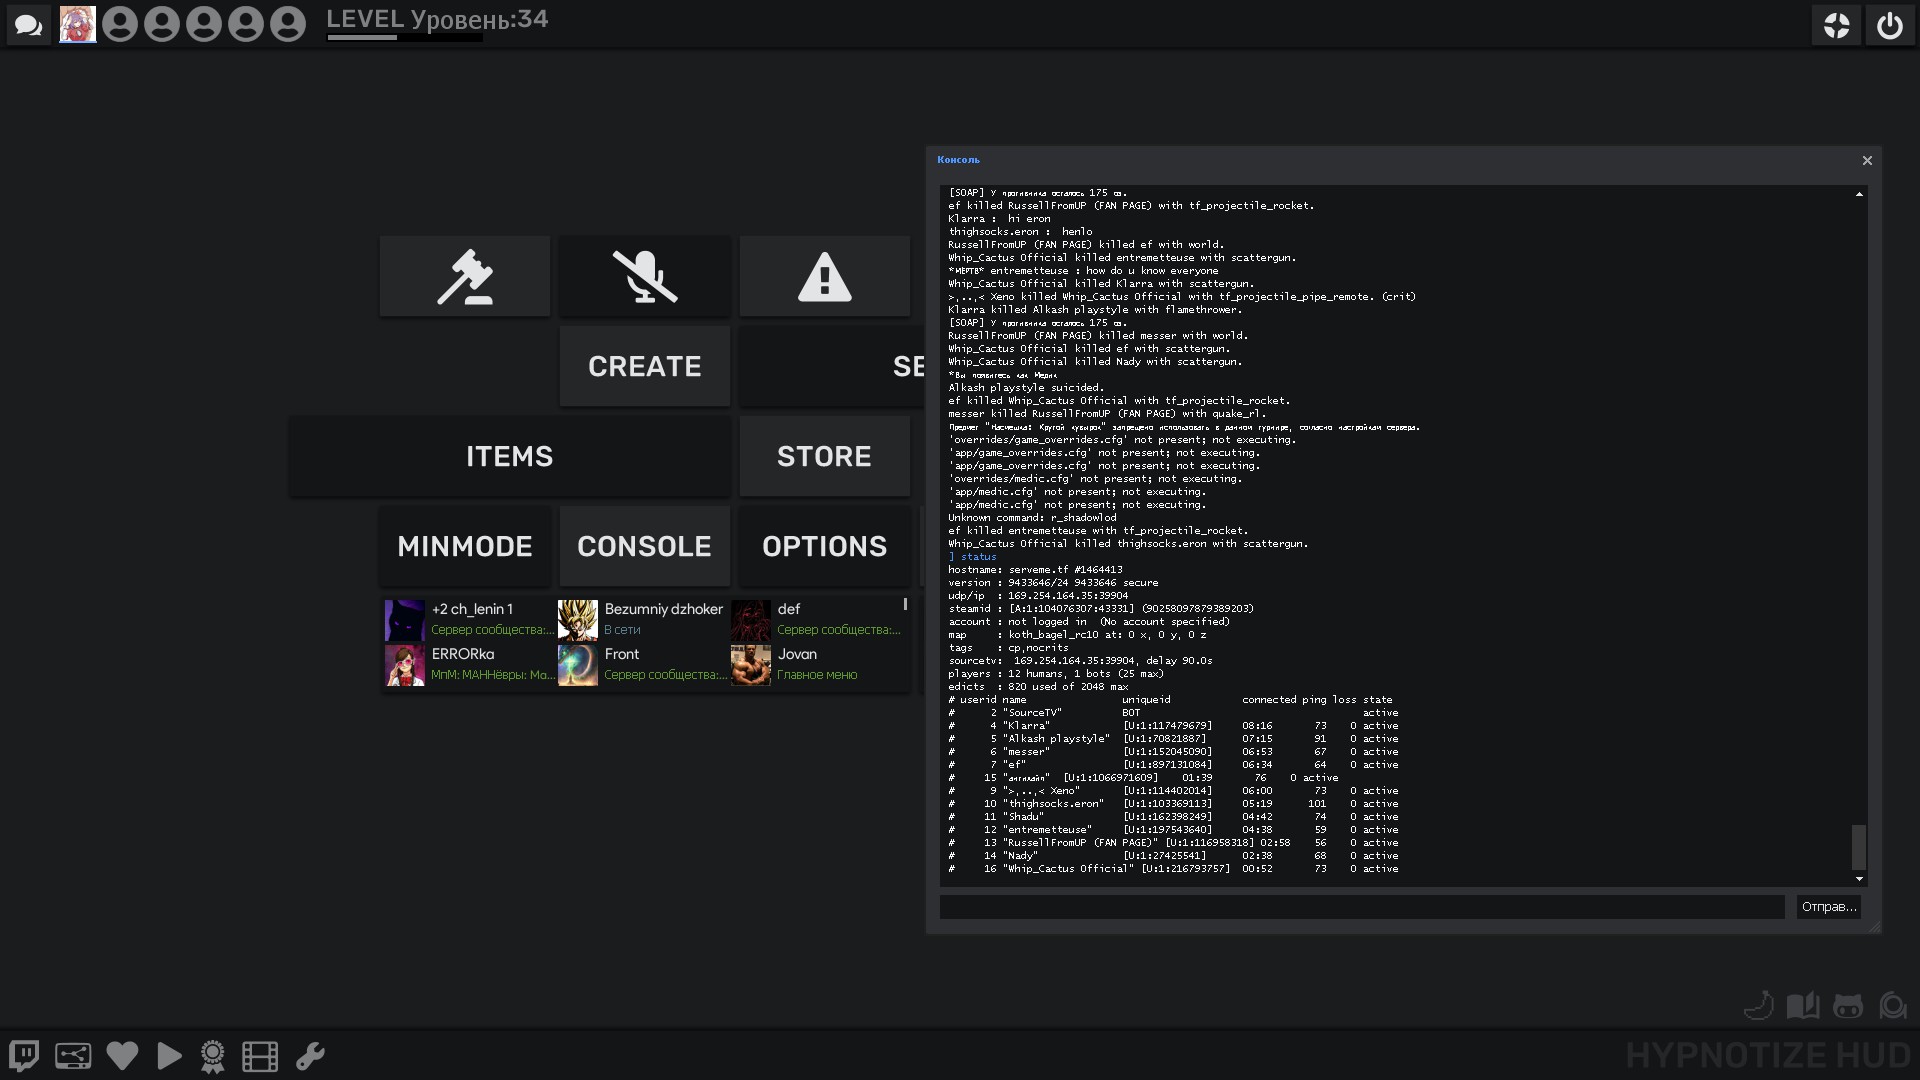Click the heart favorites icon
Image resolution: width=1920 pixels, height=1080 pixels.
click(122, 1055)
